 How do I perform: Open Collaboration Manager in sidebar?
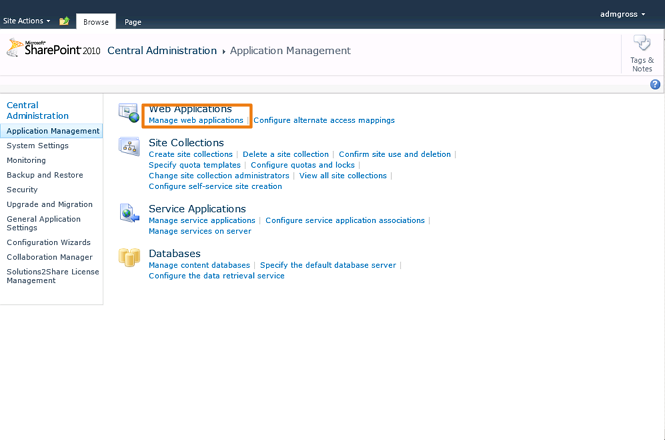click(49, 257)
